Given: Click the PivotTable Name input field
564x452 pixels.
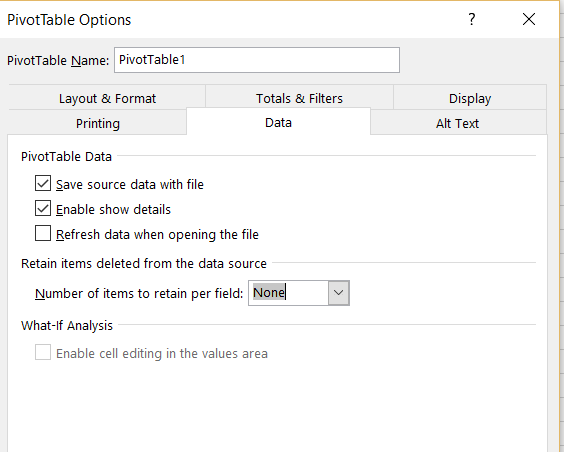Looking at the screenshot, I should pos(257,60).
